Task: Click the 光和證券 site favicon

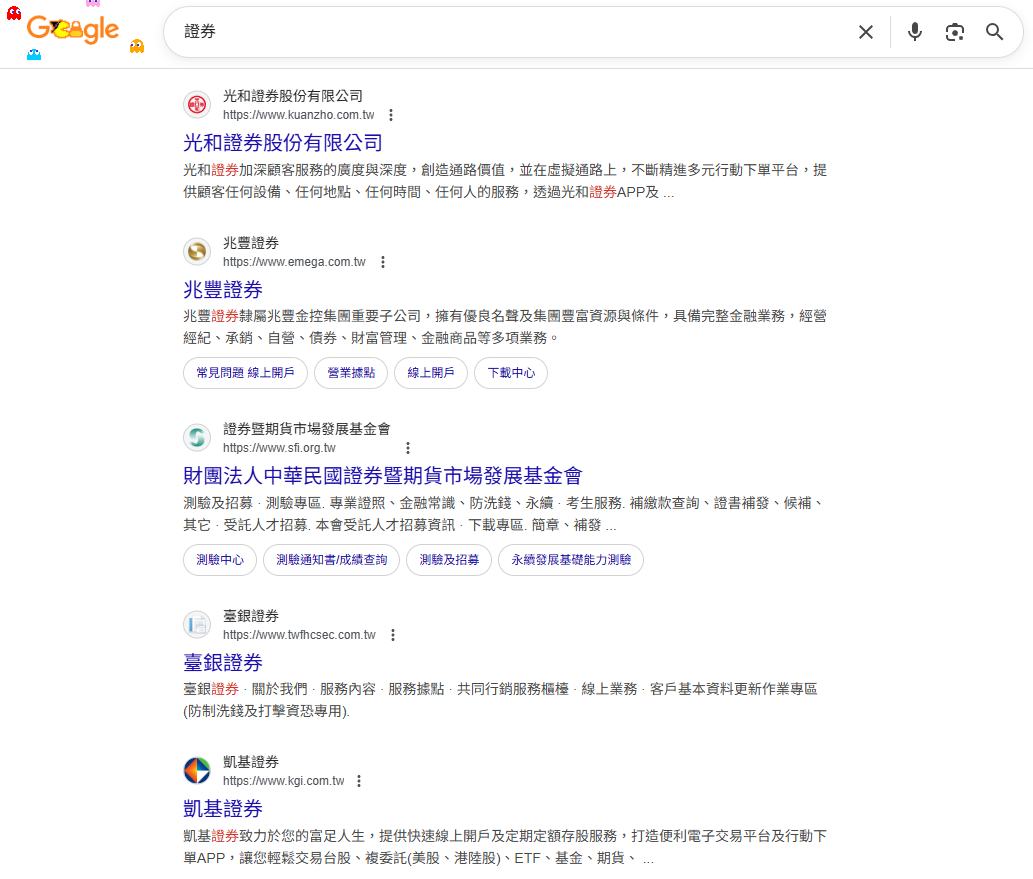Action: click(x=196, y=104)
